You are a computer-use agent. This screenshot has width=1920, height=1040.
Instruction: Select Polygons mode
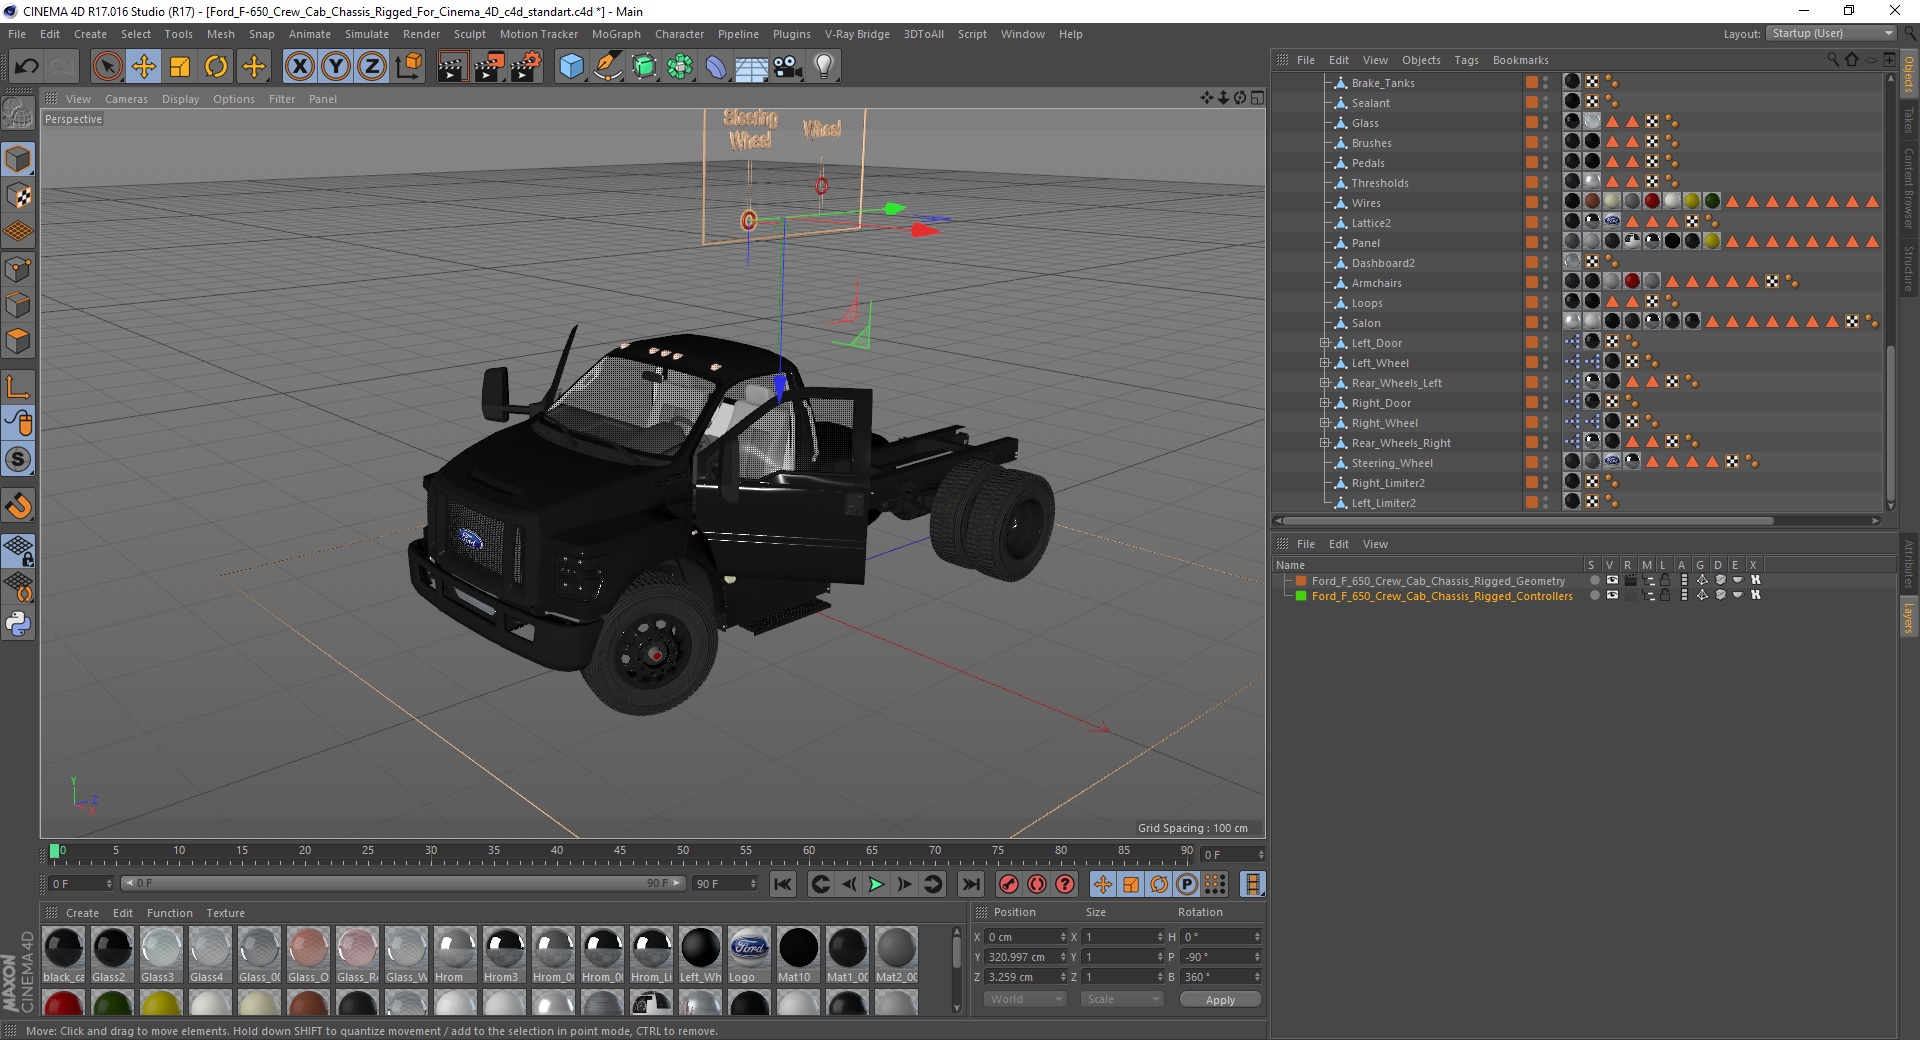tap(18, 341)
